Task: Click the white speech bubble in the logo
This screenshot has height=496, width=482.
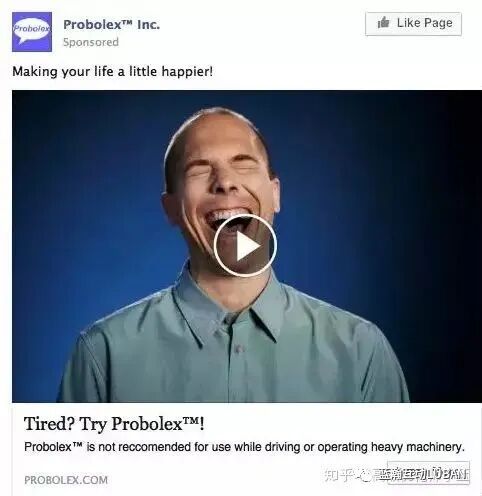Action: pyautogui.click(x=31, y=31)
